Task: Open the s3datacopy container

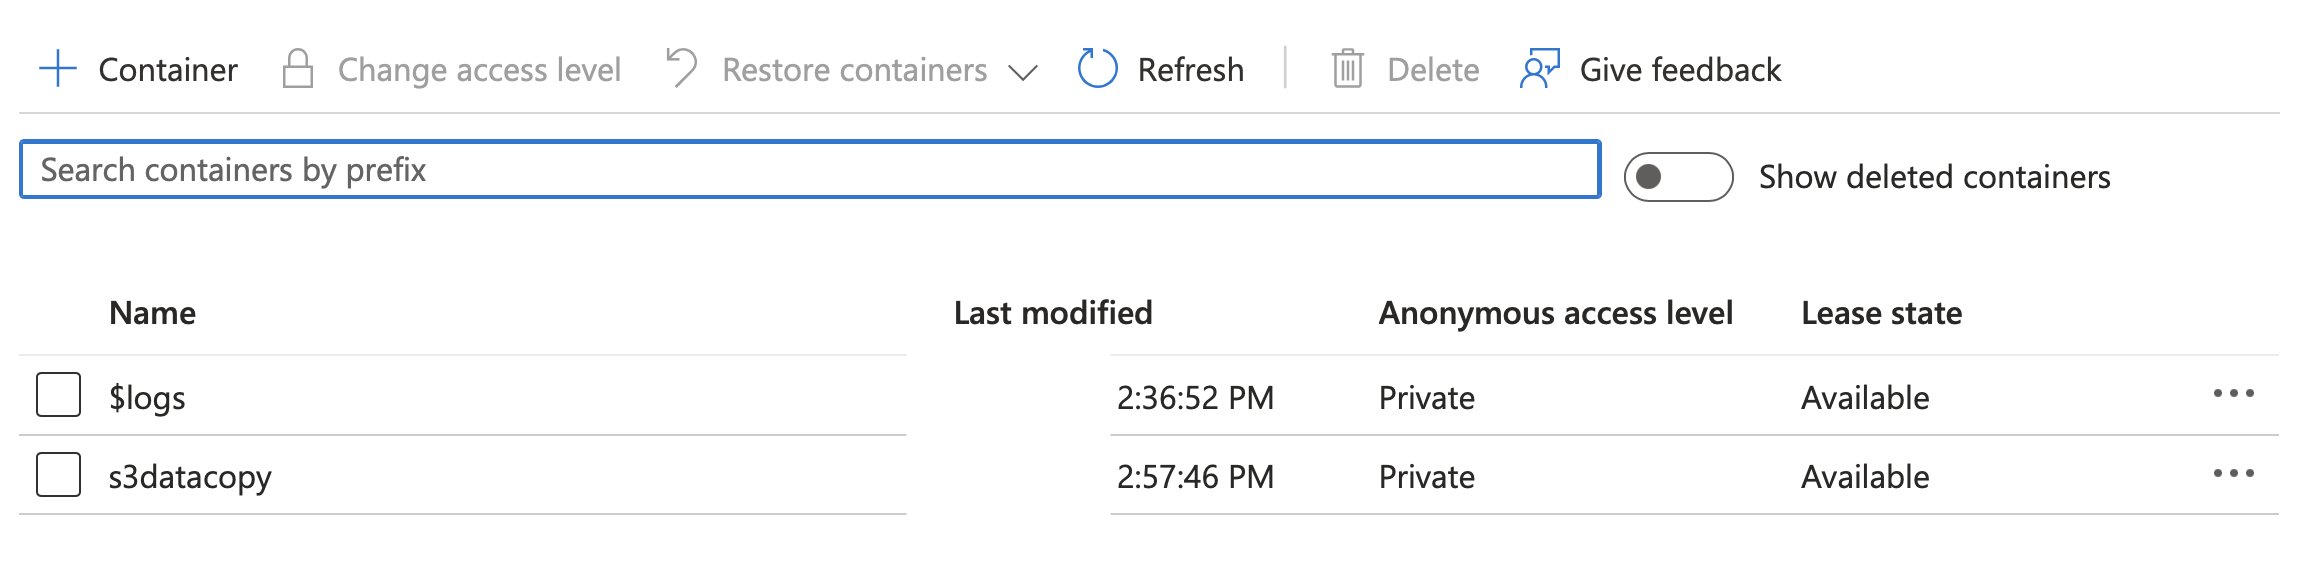Action: [190, 477]
